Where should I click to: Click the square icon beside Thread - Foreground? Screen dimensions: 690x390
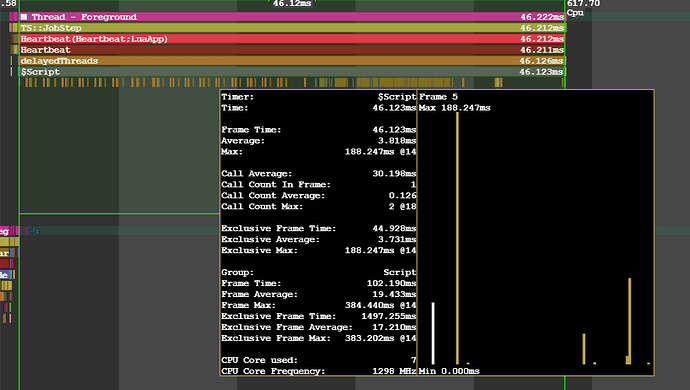(x=24, y=17)
